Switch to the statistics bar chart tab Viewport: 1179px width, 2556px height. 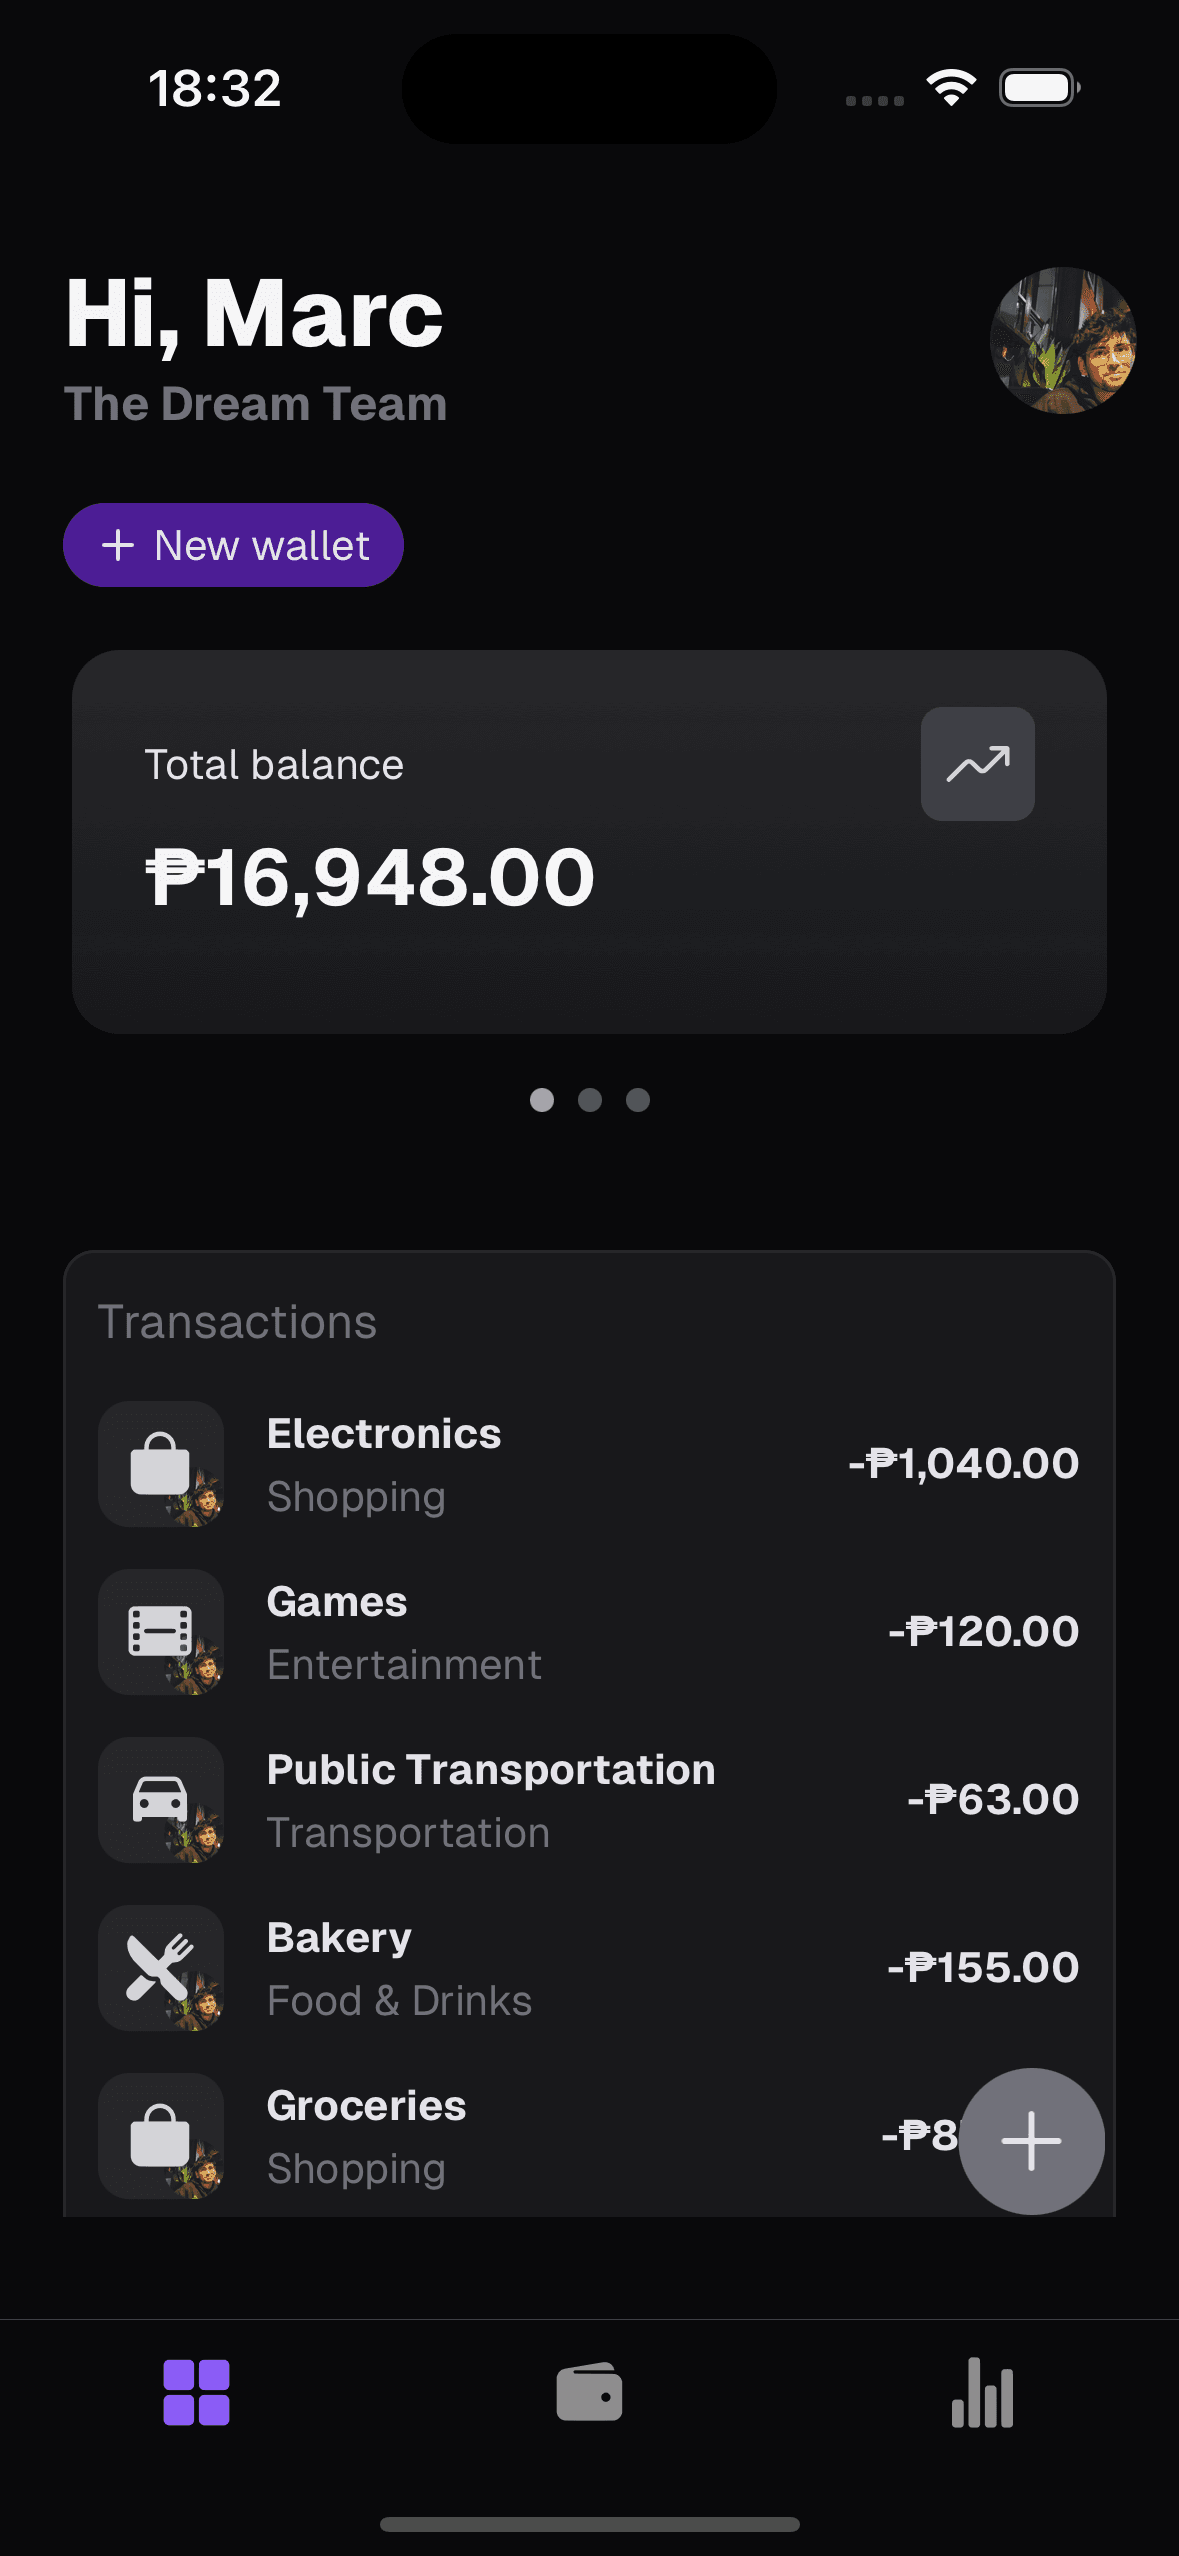pyautogui.click(x=982, y=2392)
